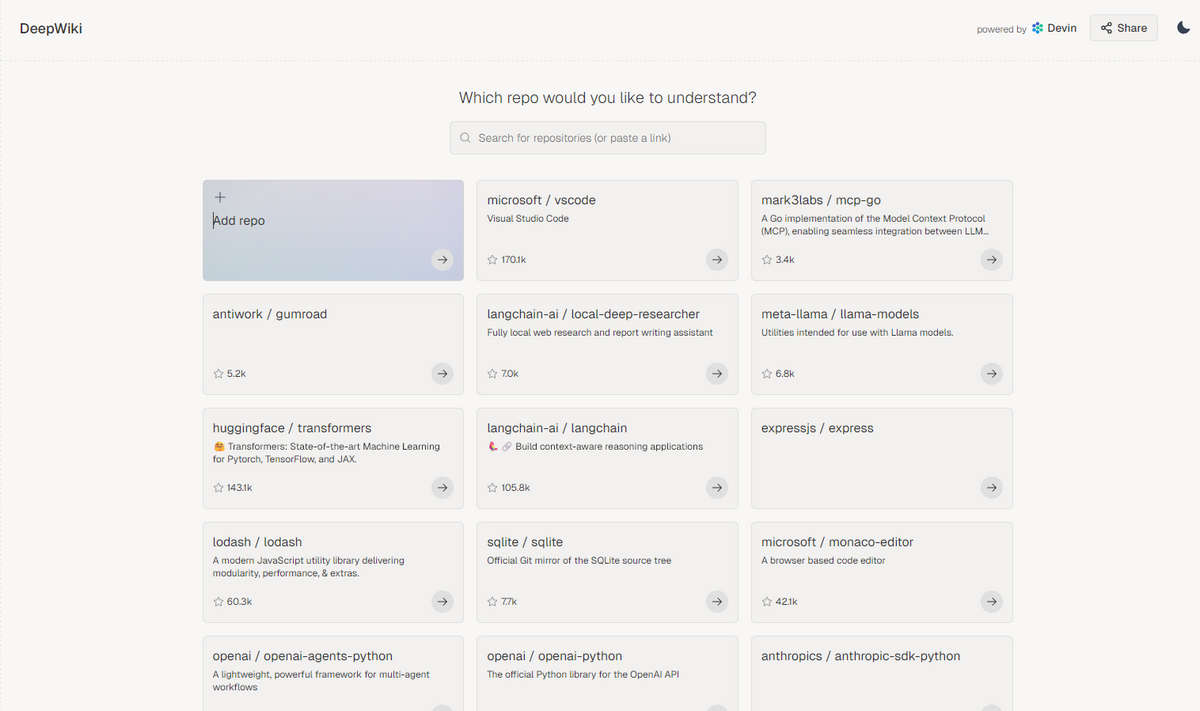The image size is (1200, 711).
Task: Open lodash / lodash arrow button
Action: [443, 602]
